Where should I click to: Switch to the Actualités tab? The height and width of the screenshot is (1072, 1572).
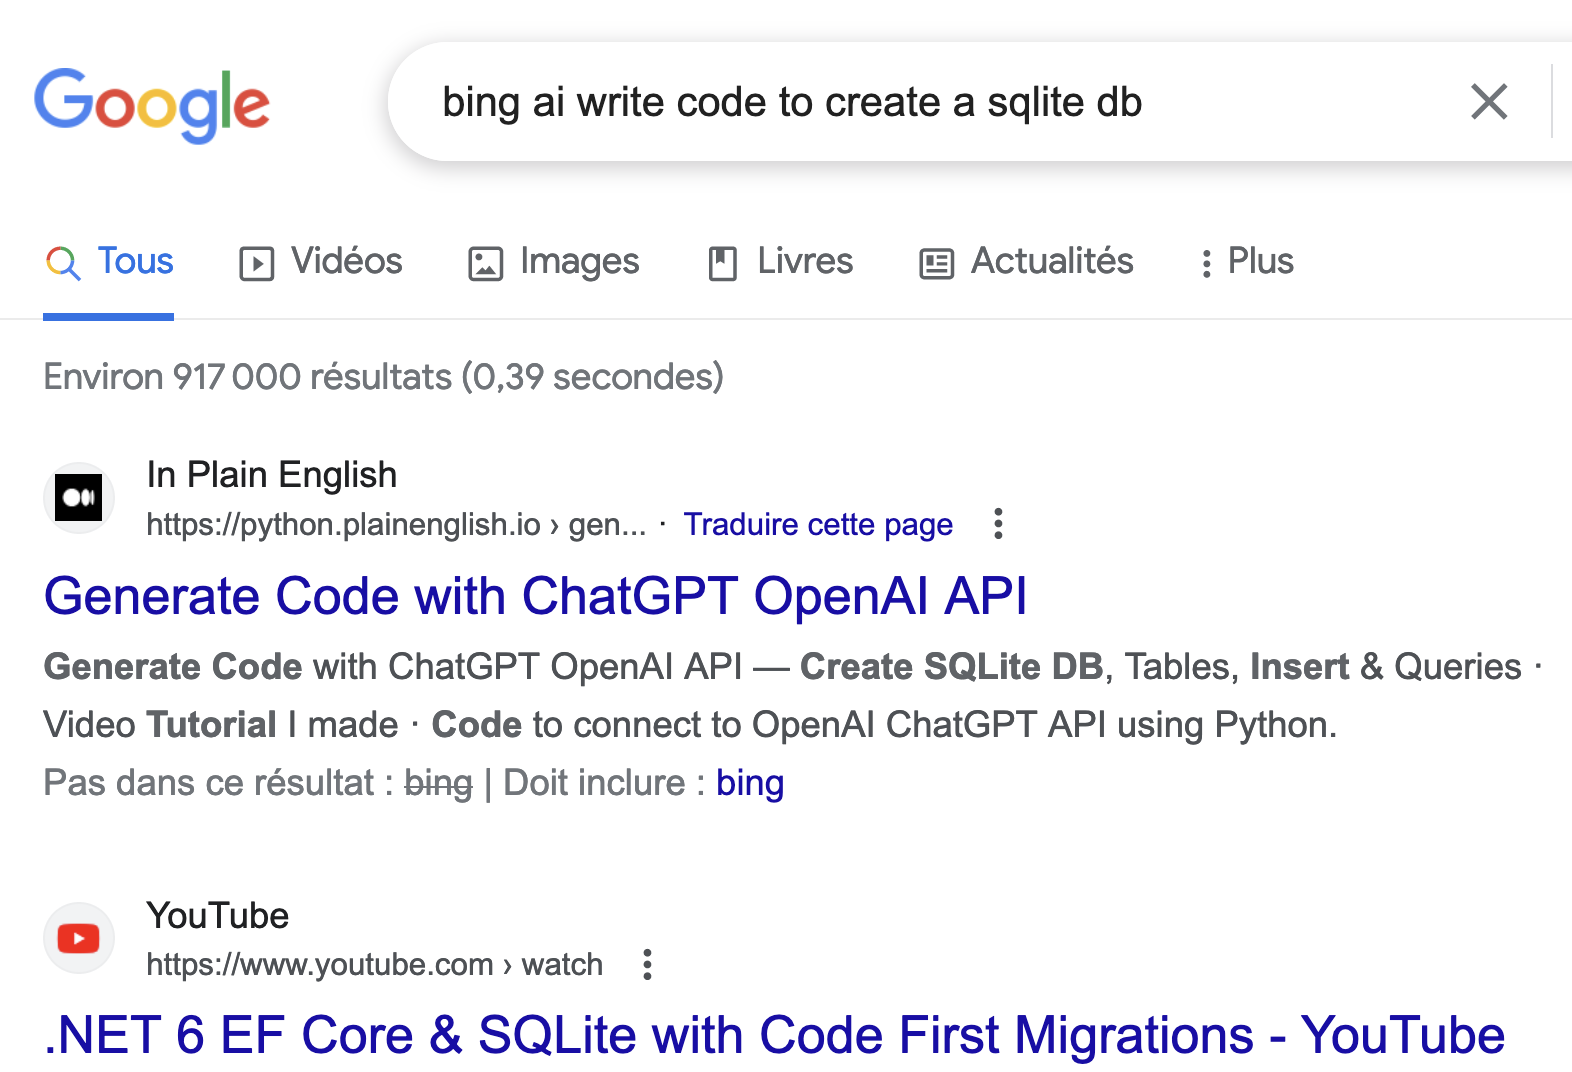pos(1026,262)
